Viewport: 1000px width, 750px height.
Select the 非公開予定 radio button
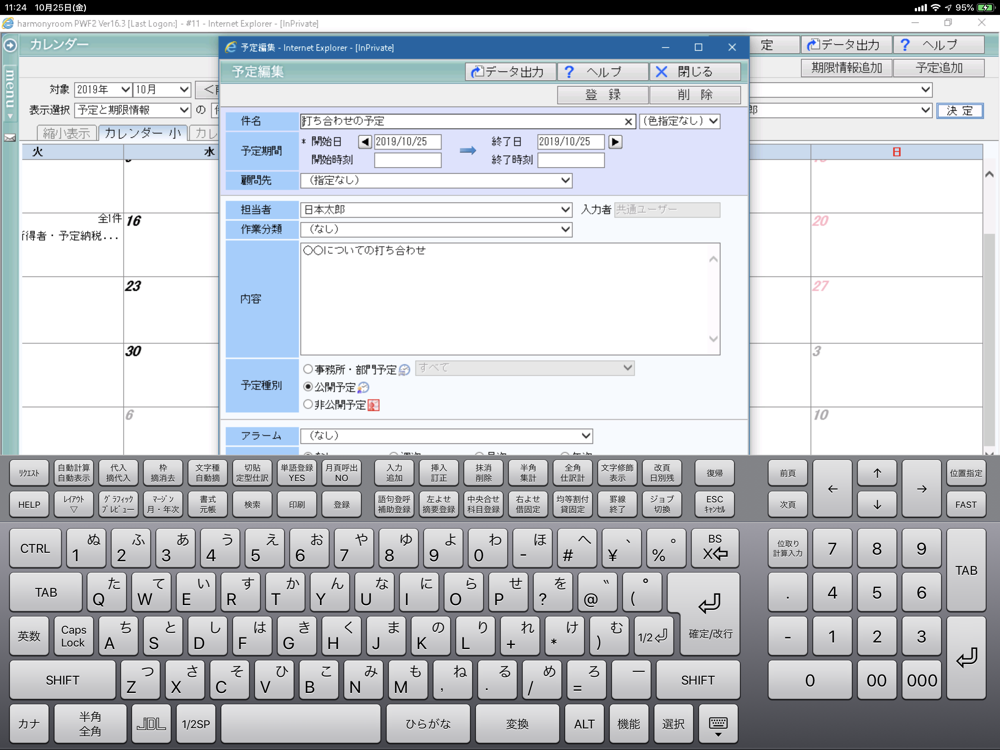coord(308,404)
